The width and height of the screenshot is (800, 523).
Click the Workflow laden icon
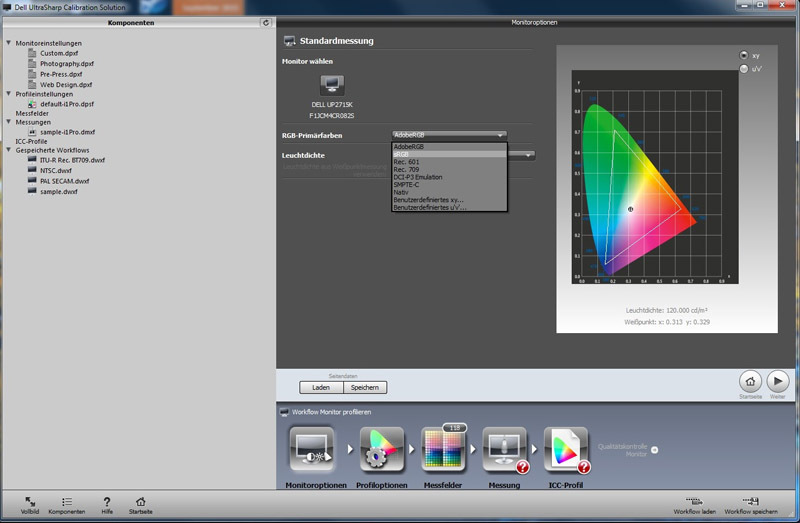click(x=694, y=502)
